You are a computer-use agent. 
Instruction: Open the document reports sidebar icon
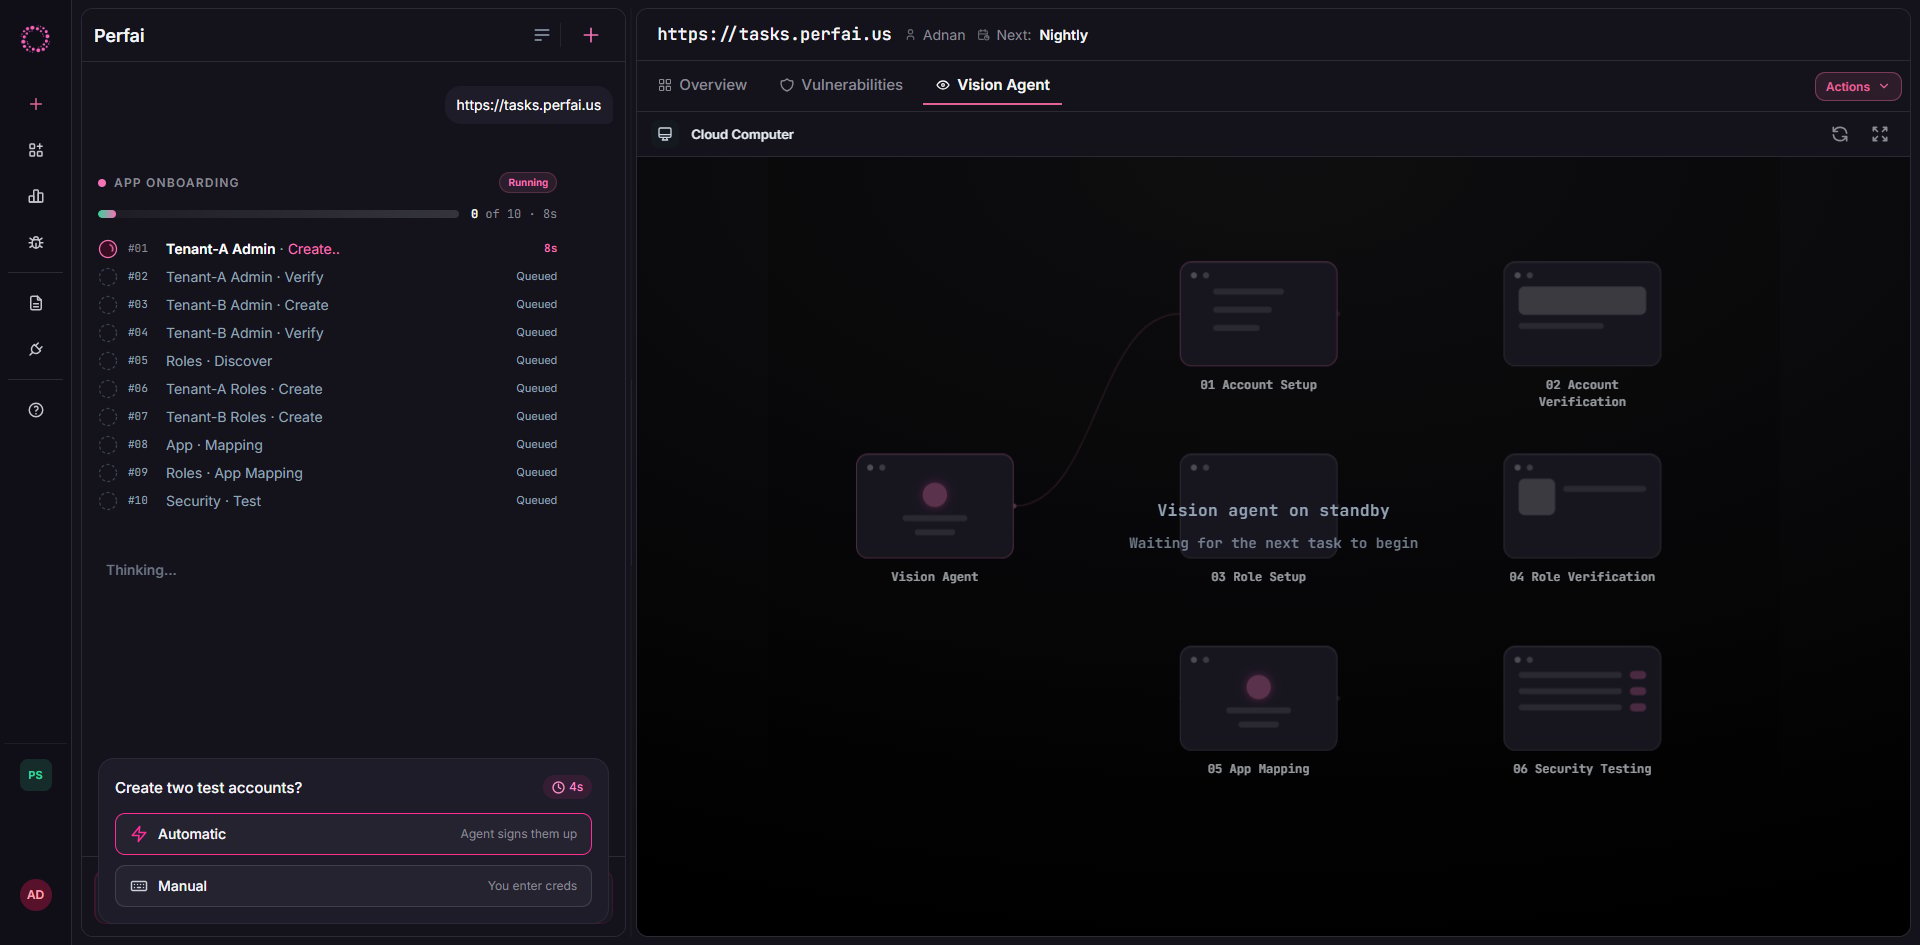pos(36,303)
